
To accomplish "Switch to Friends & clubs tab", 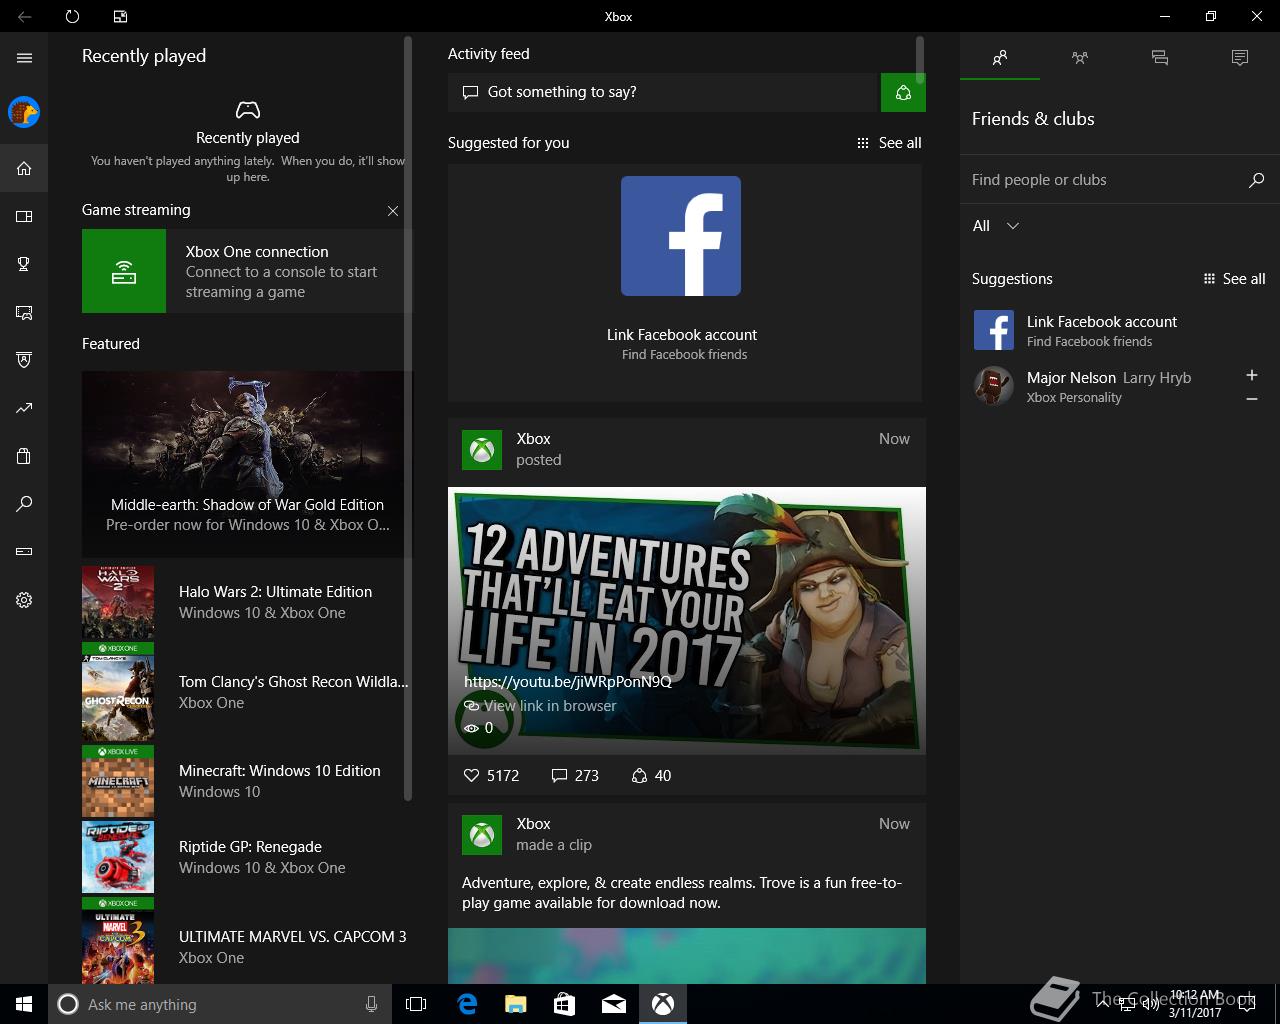I will (x=1000, y=58).
